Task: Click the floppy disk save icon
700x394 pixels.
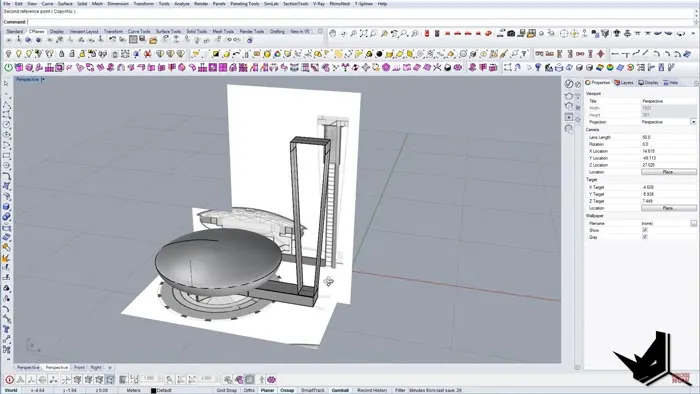Action: click(142, 40)
